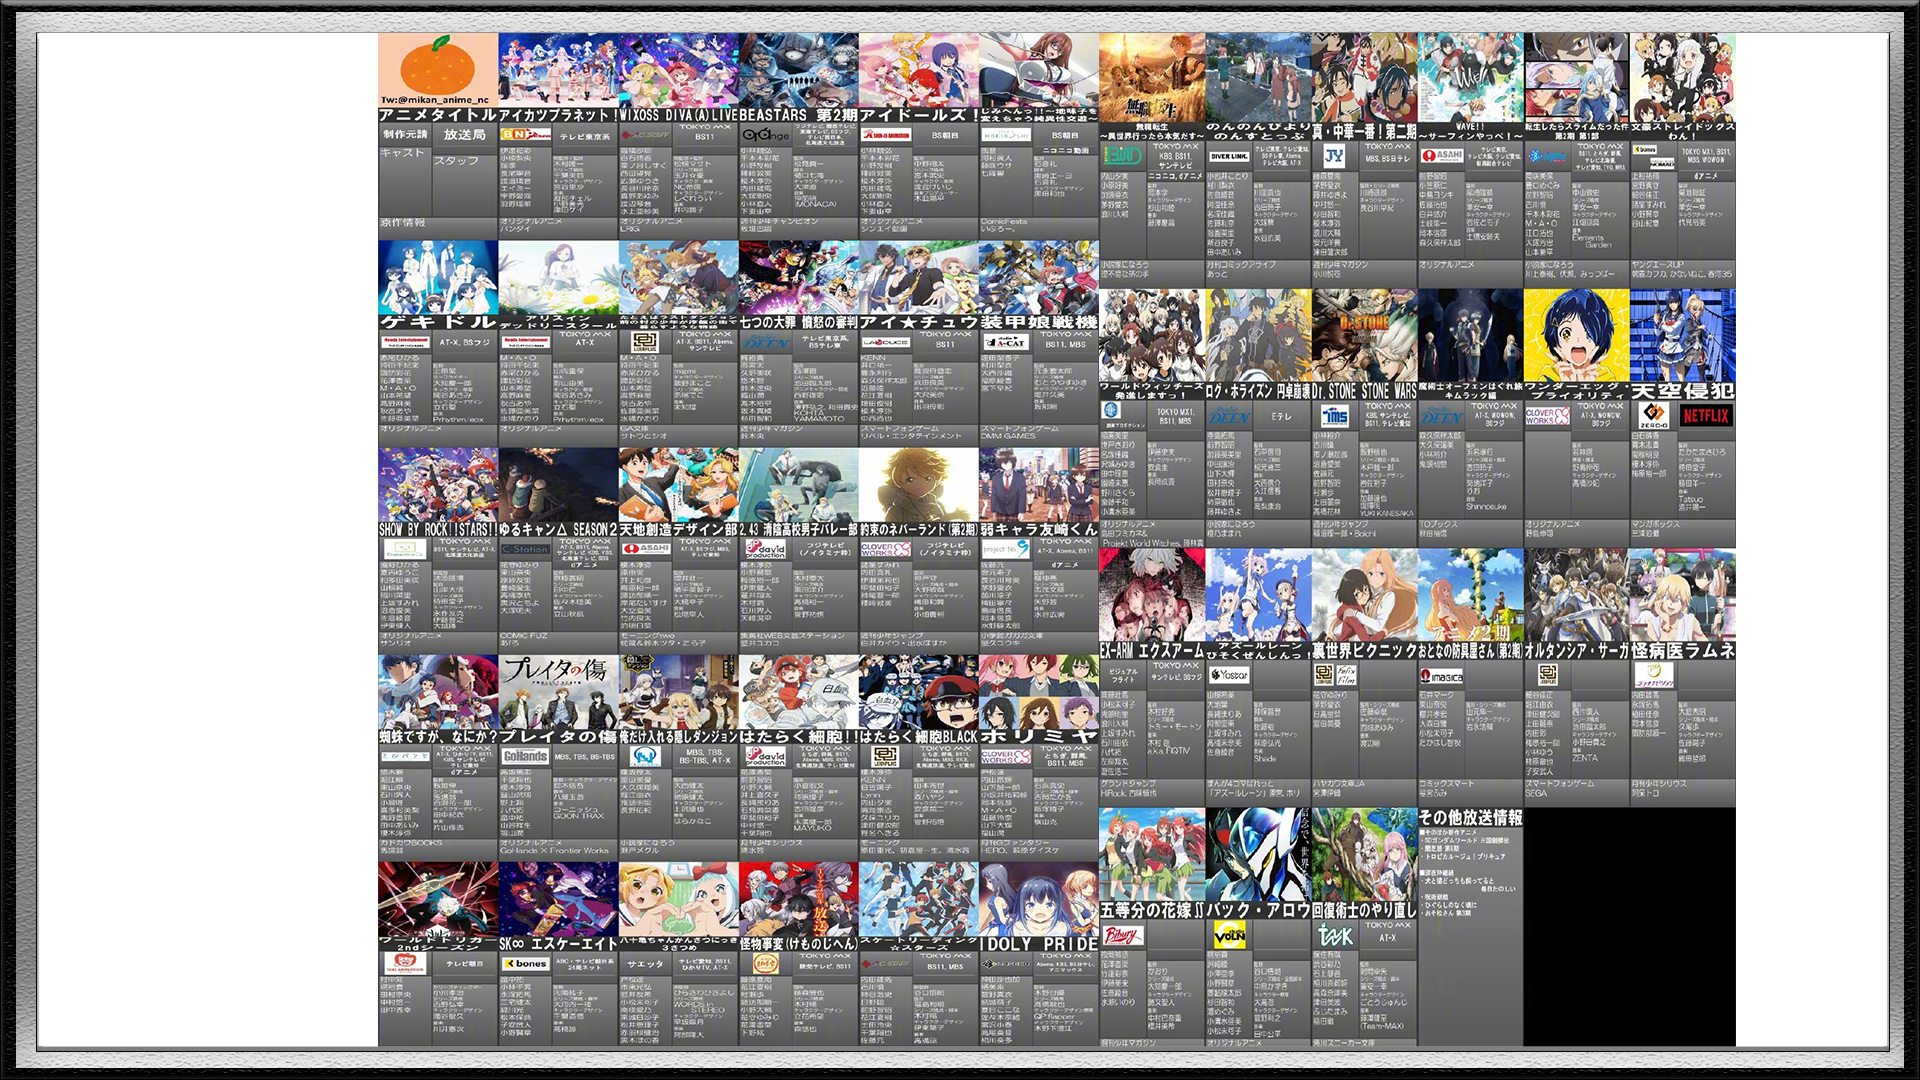Click the Yostar logo under アズールレーン
The image size is (1920, 1080).
click(1229, 675)
